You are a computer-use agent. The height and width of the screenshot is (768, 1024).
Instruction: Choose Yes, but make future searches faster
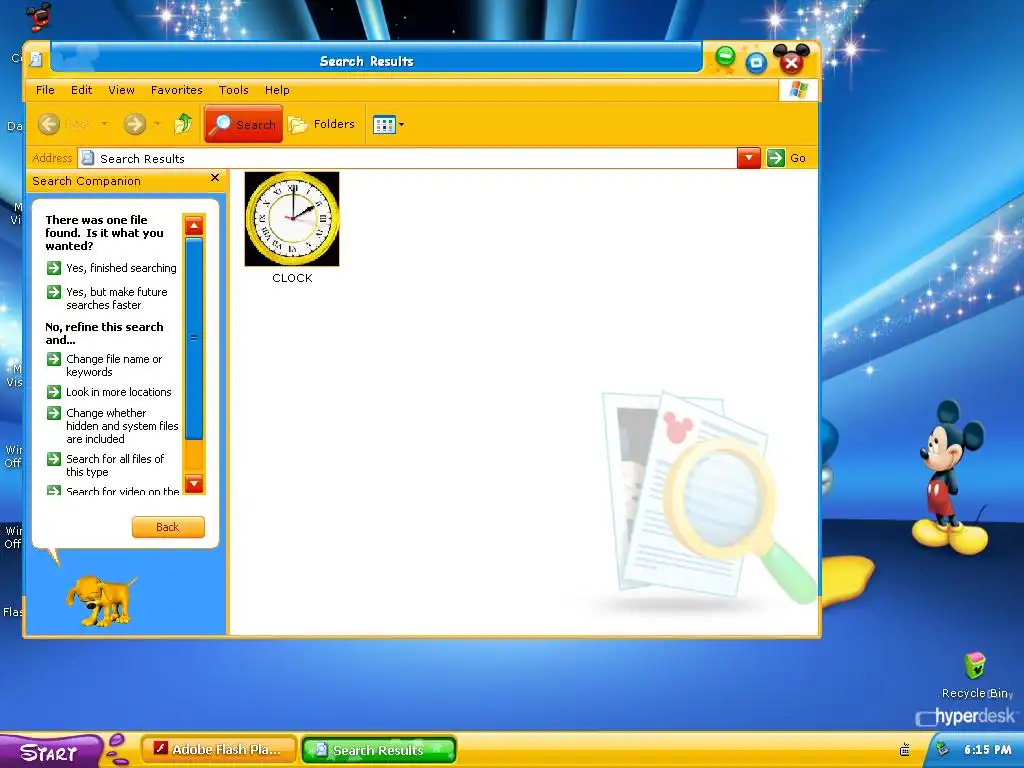[x=116, y=298]
